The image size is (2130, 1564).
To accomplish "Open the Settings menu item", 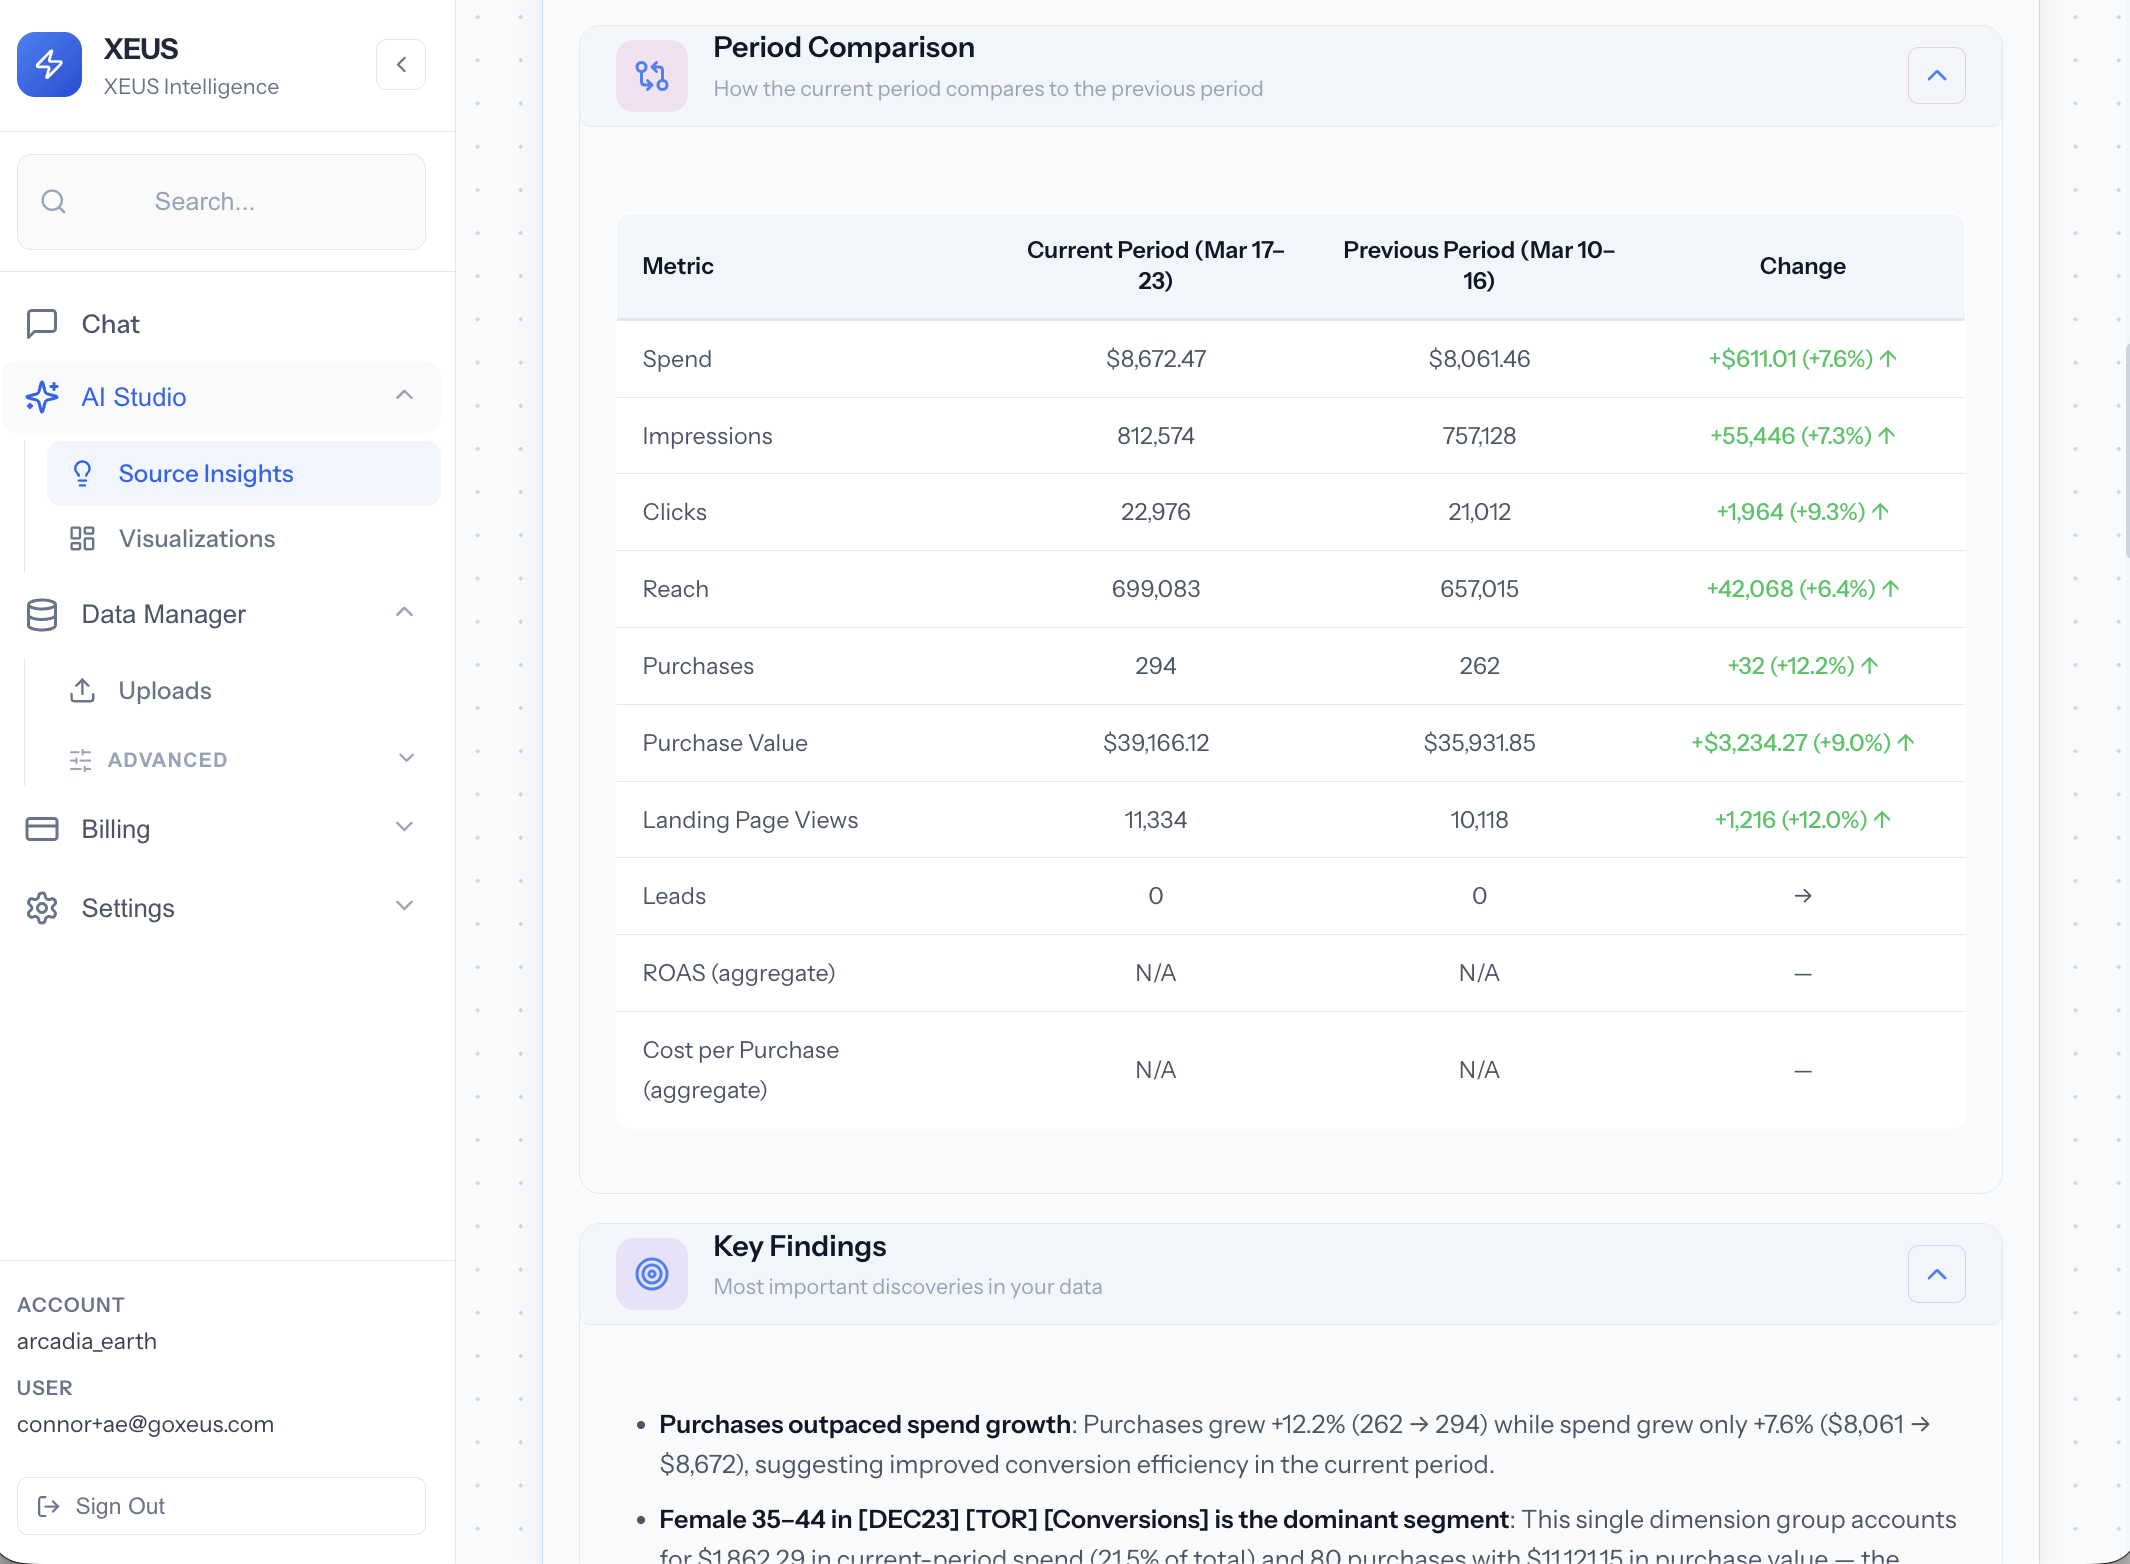I will click(128, 908).
